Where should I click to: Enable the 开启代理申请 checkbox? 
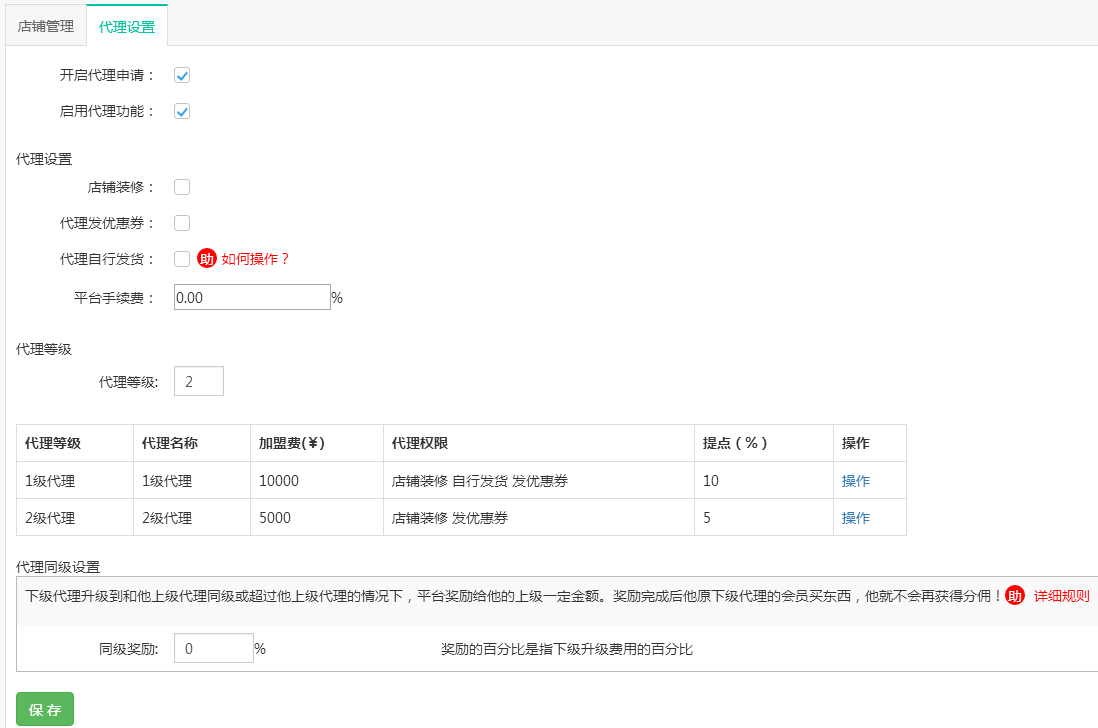coord(181,74)
